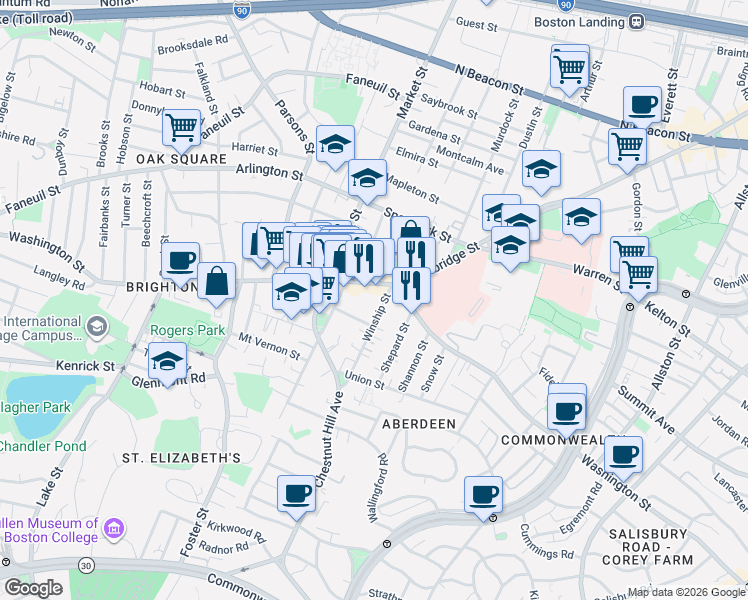Open the coffee marker below Summit Ave
The width and height of the screenshot is (748, 600).
[623, 455]
